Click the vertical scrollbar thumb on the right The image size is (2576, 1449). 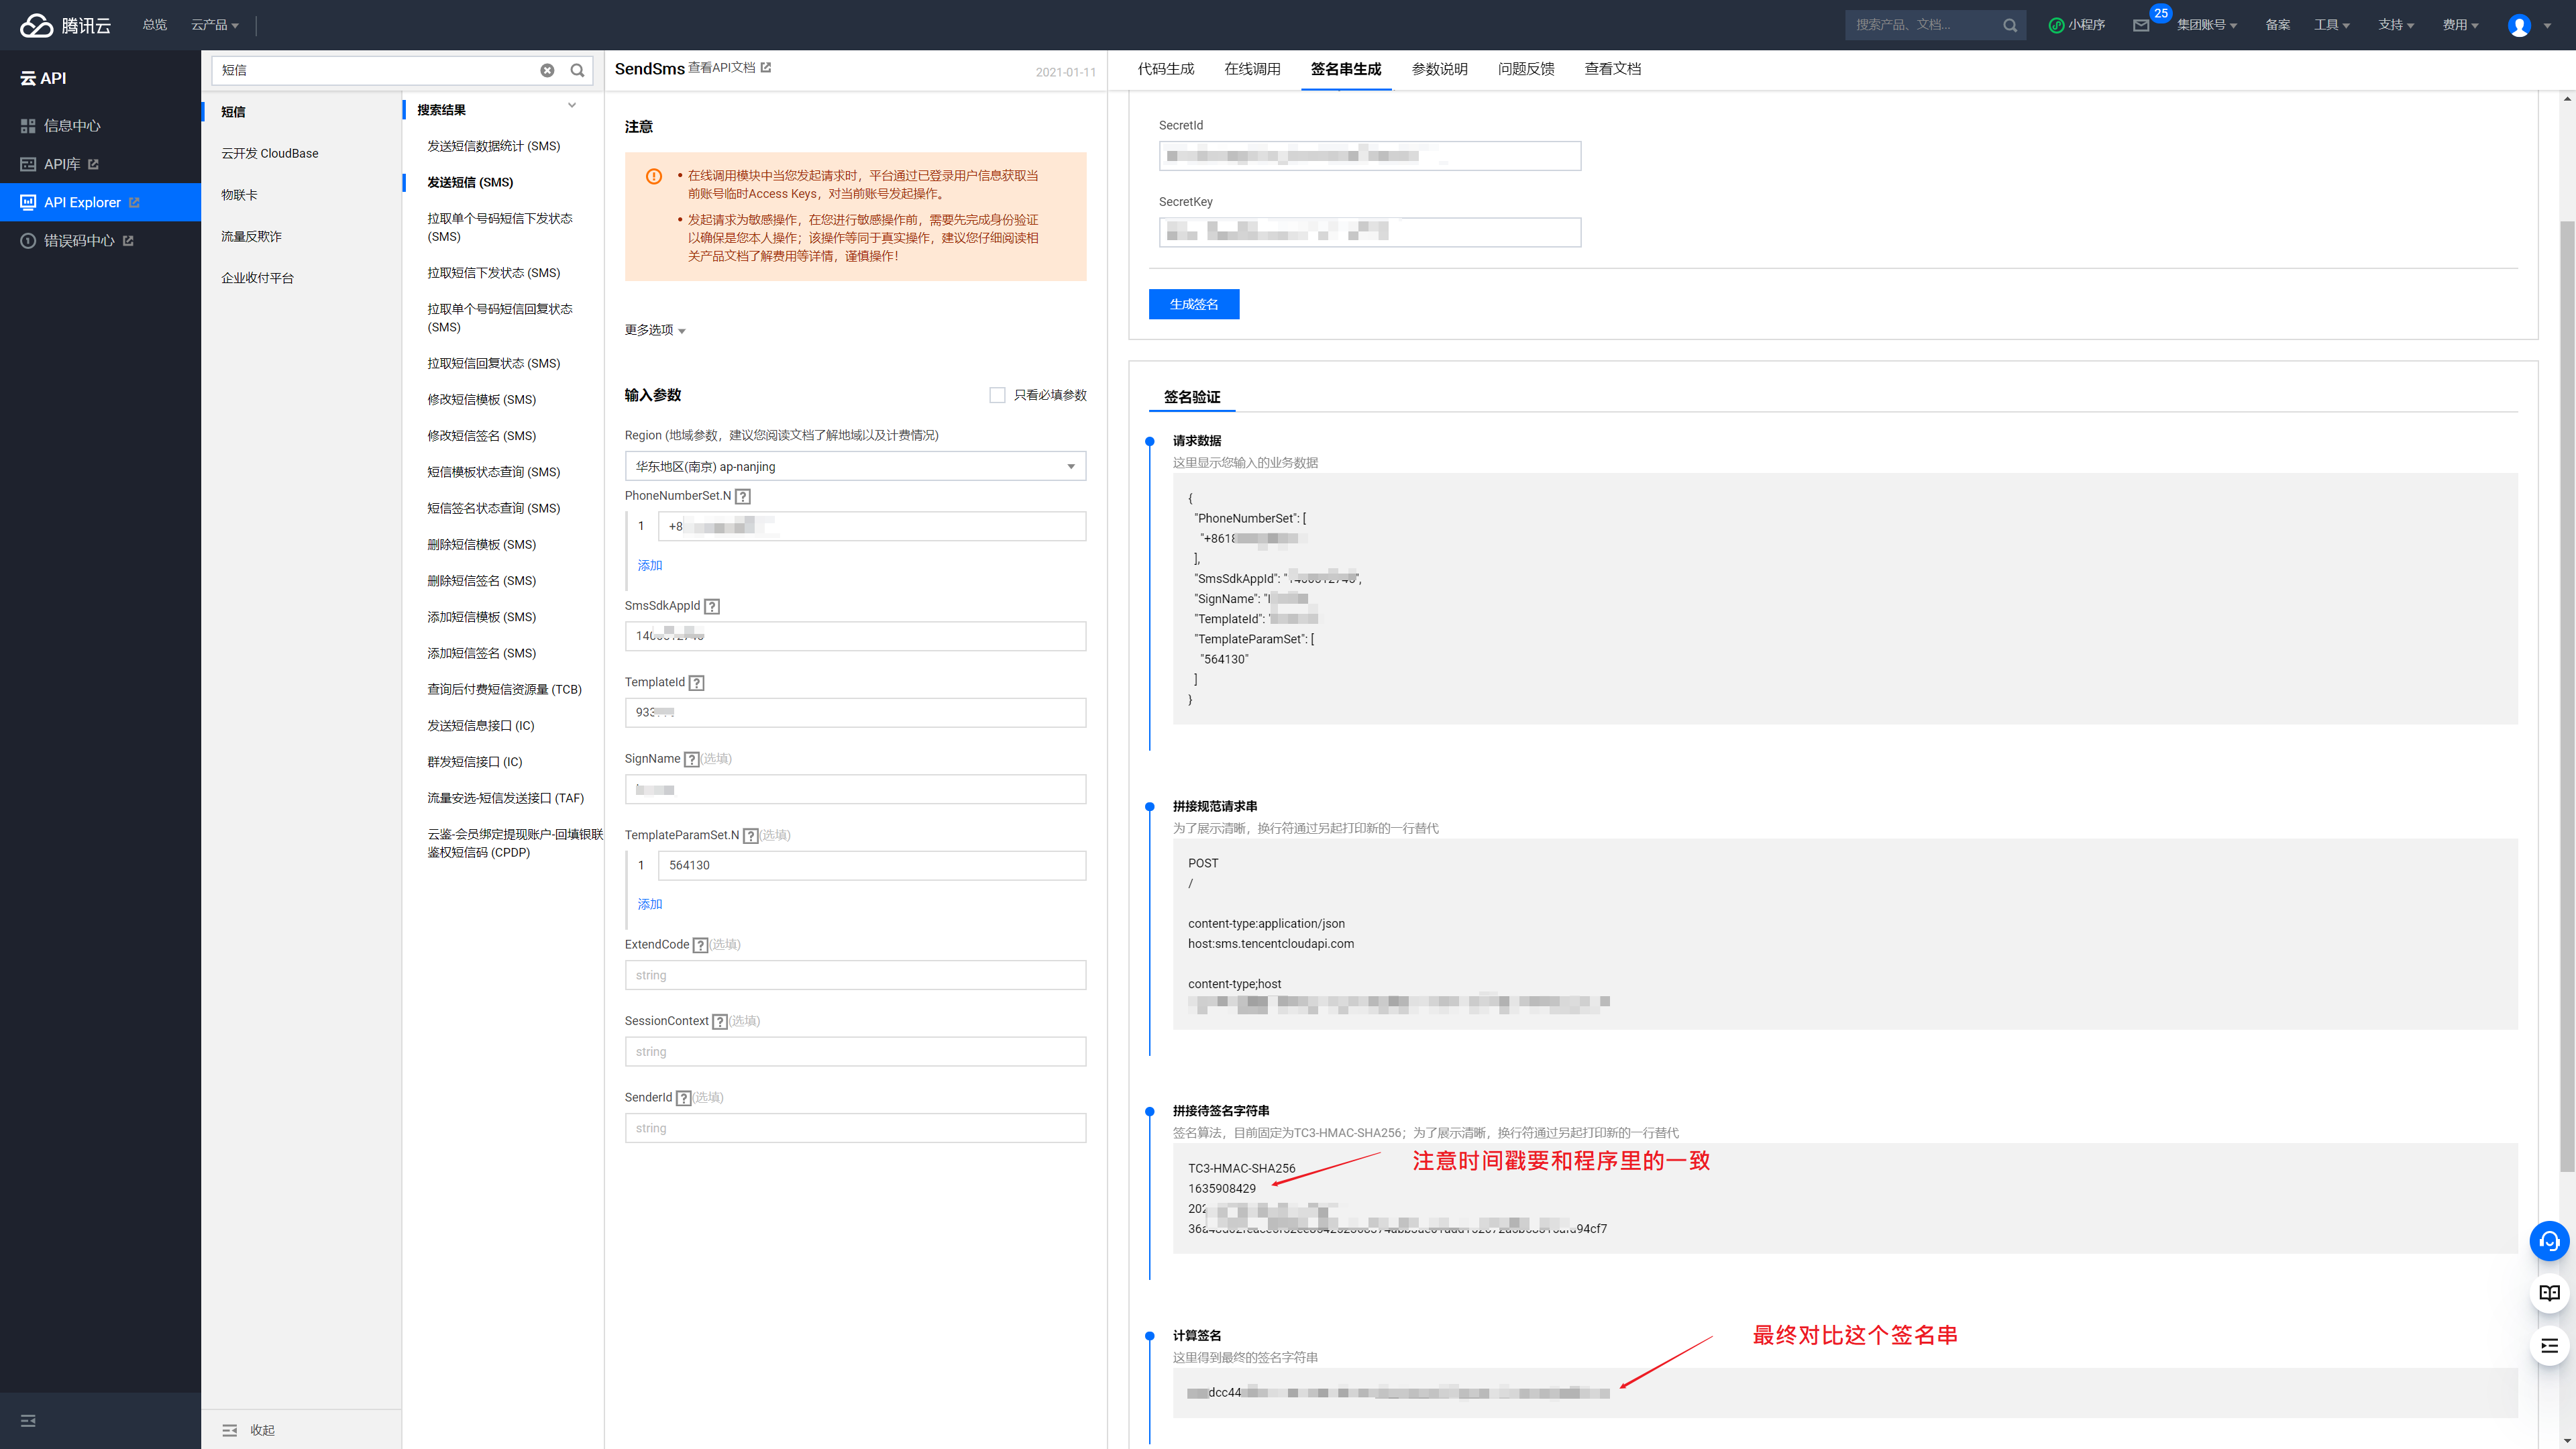(x=2567, y=695)
